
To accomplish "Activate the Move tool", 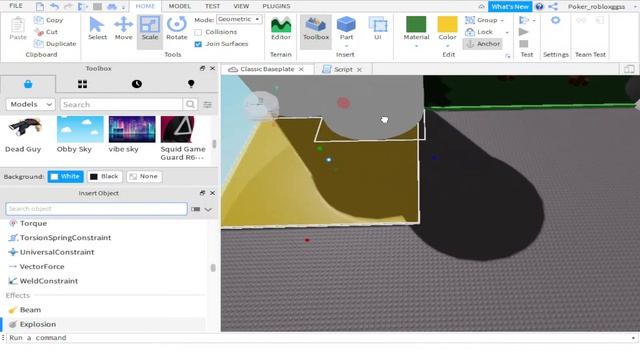I will click(x=123, y=29).
